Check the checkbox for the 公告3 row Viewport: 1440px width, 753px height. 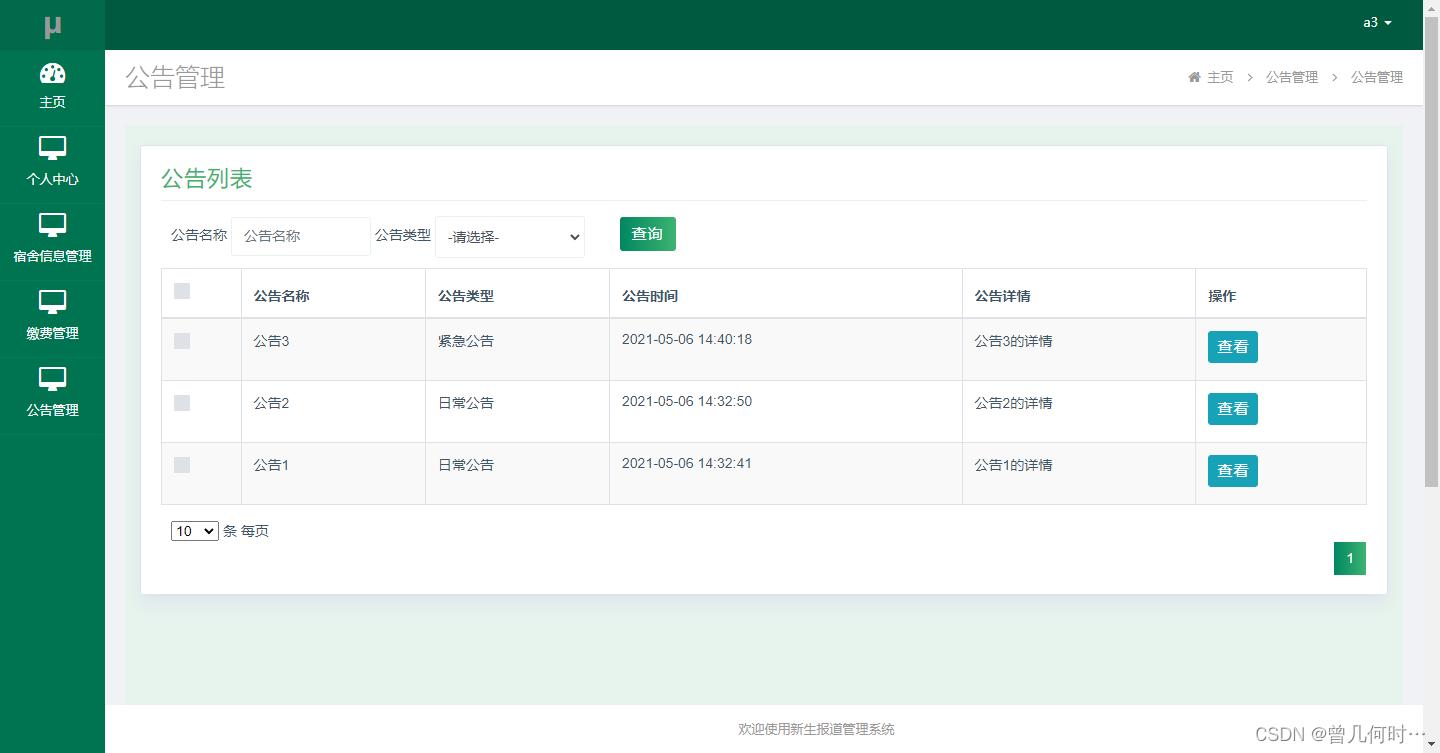click(x=182, y=341)
